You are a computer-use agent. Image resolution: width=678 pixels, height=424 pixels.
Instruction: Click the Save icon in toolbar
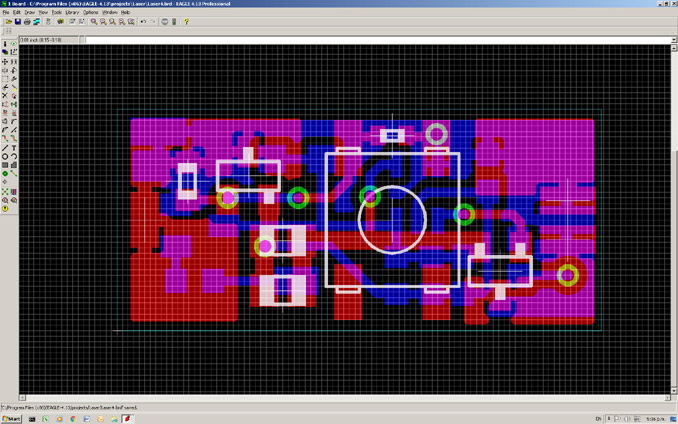18,22
